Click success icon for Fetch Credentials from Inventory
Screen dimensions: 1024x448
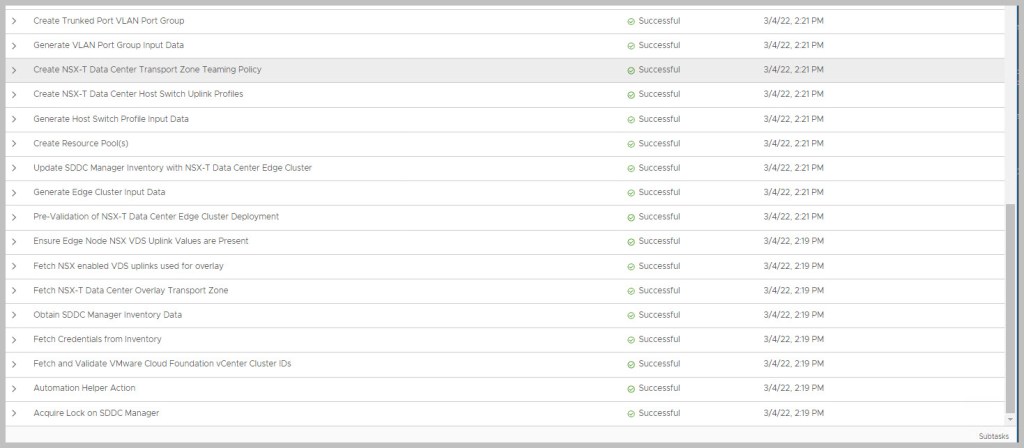tap(631, 339)
